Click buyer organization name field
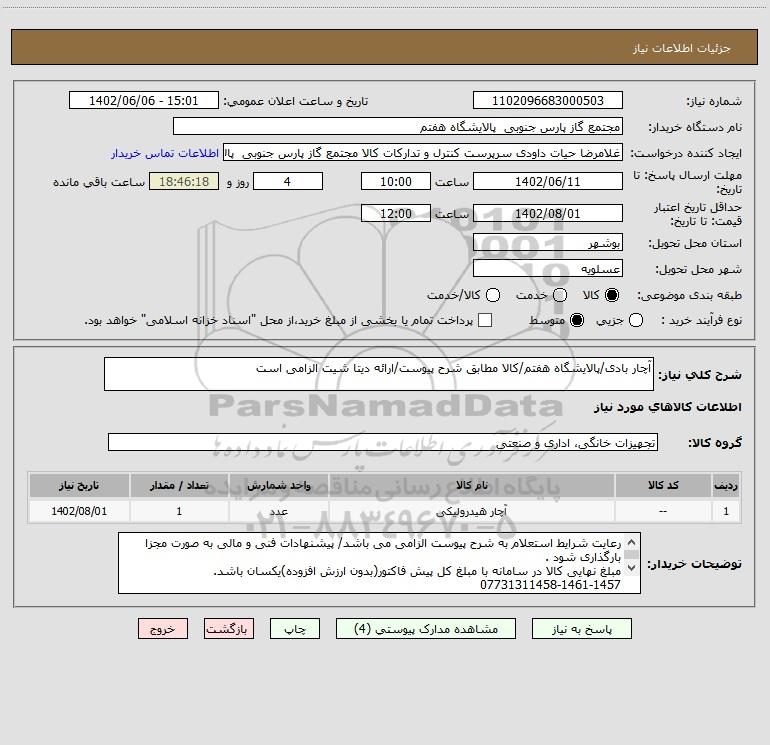 tap(398, 127)
